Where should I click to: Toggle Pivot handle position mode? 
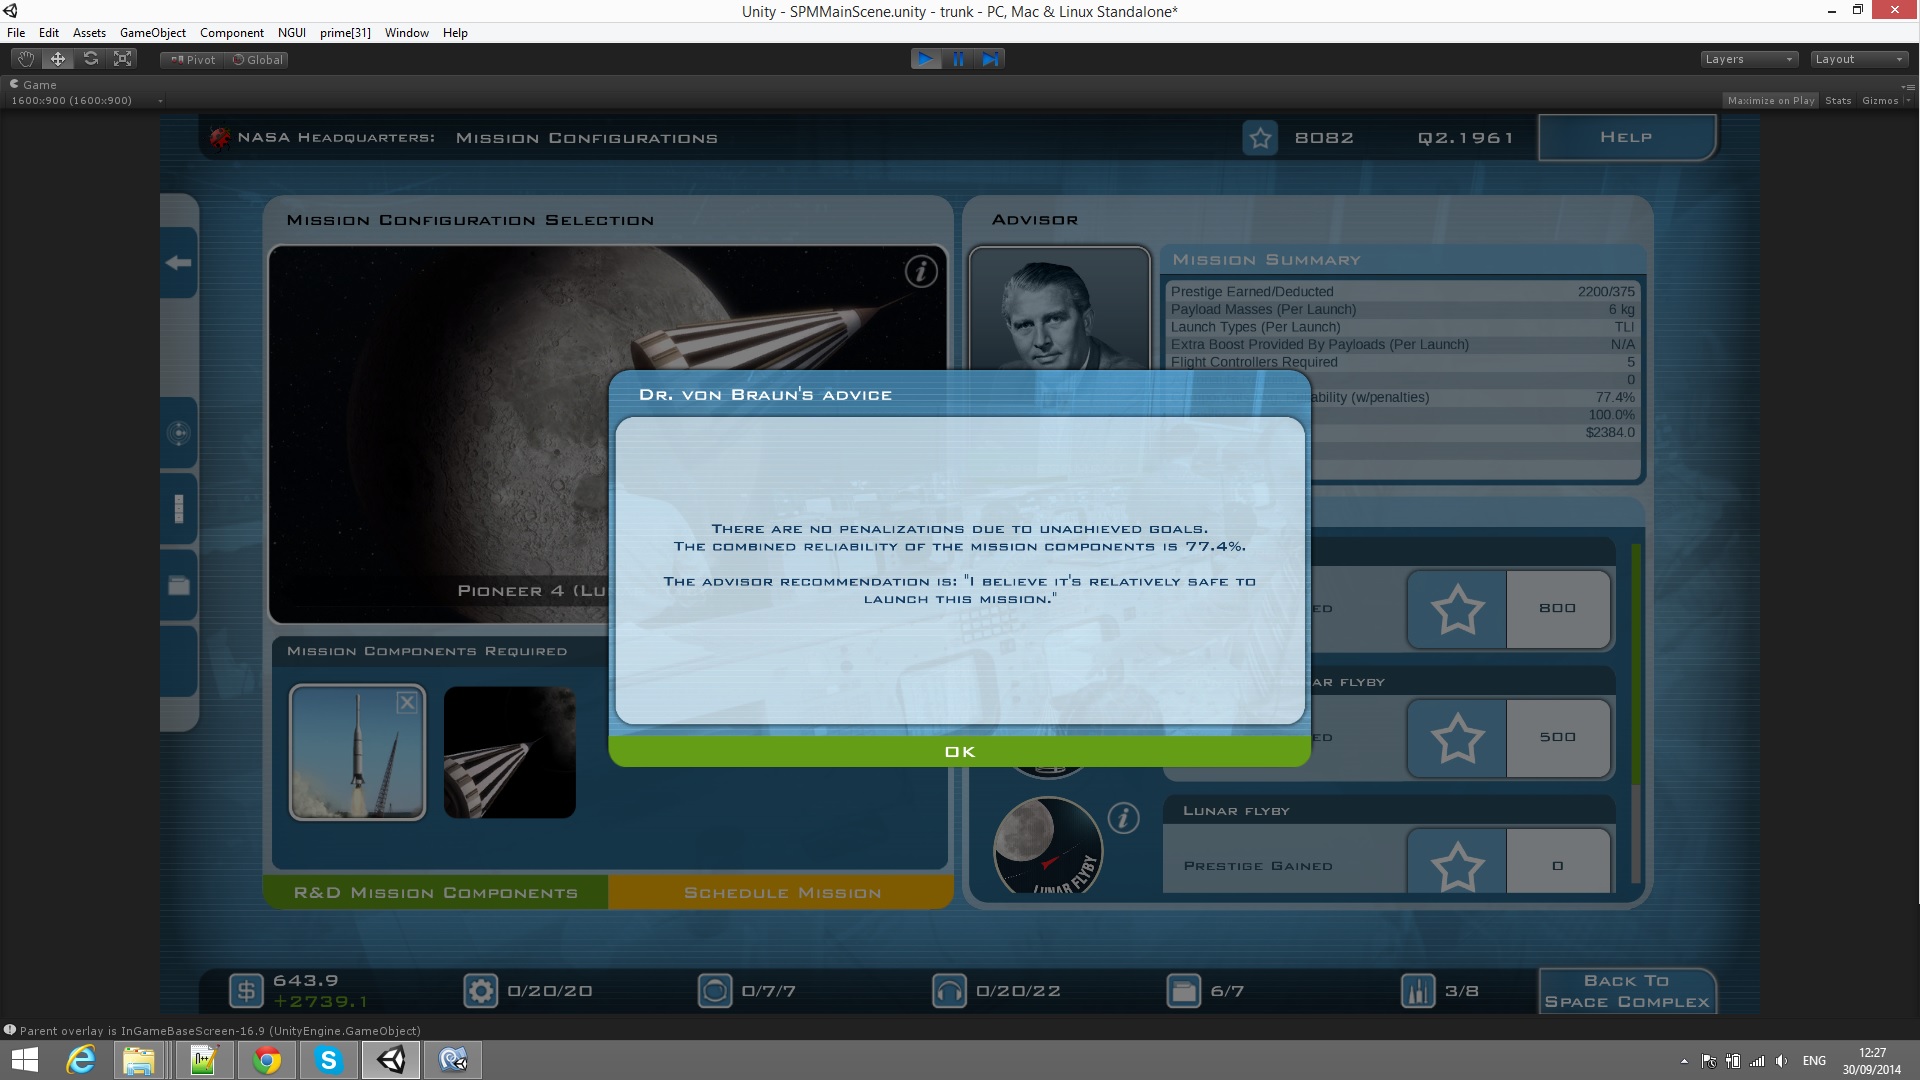click(x=193, y=60)
